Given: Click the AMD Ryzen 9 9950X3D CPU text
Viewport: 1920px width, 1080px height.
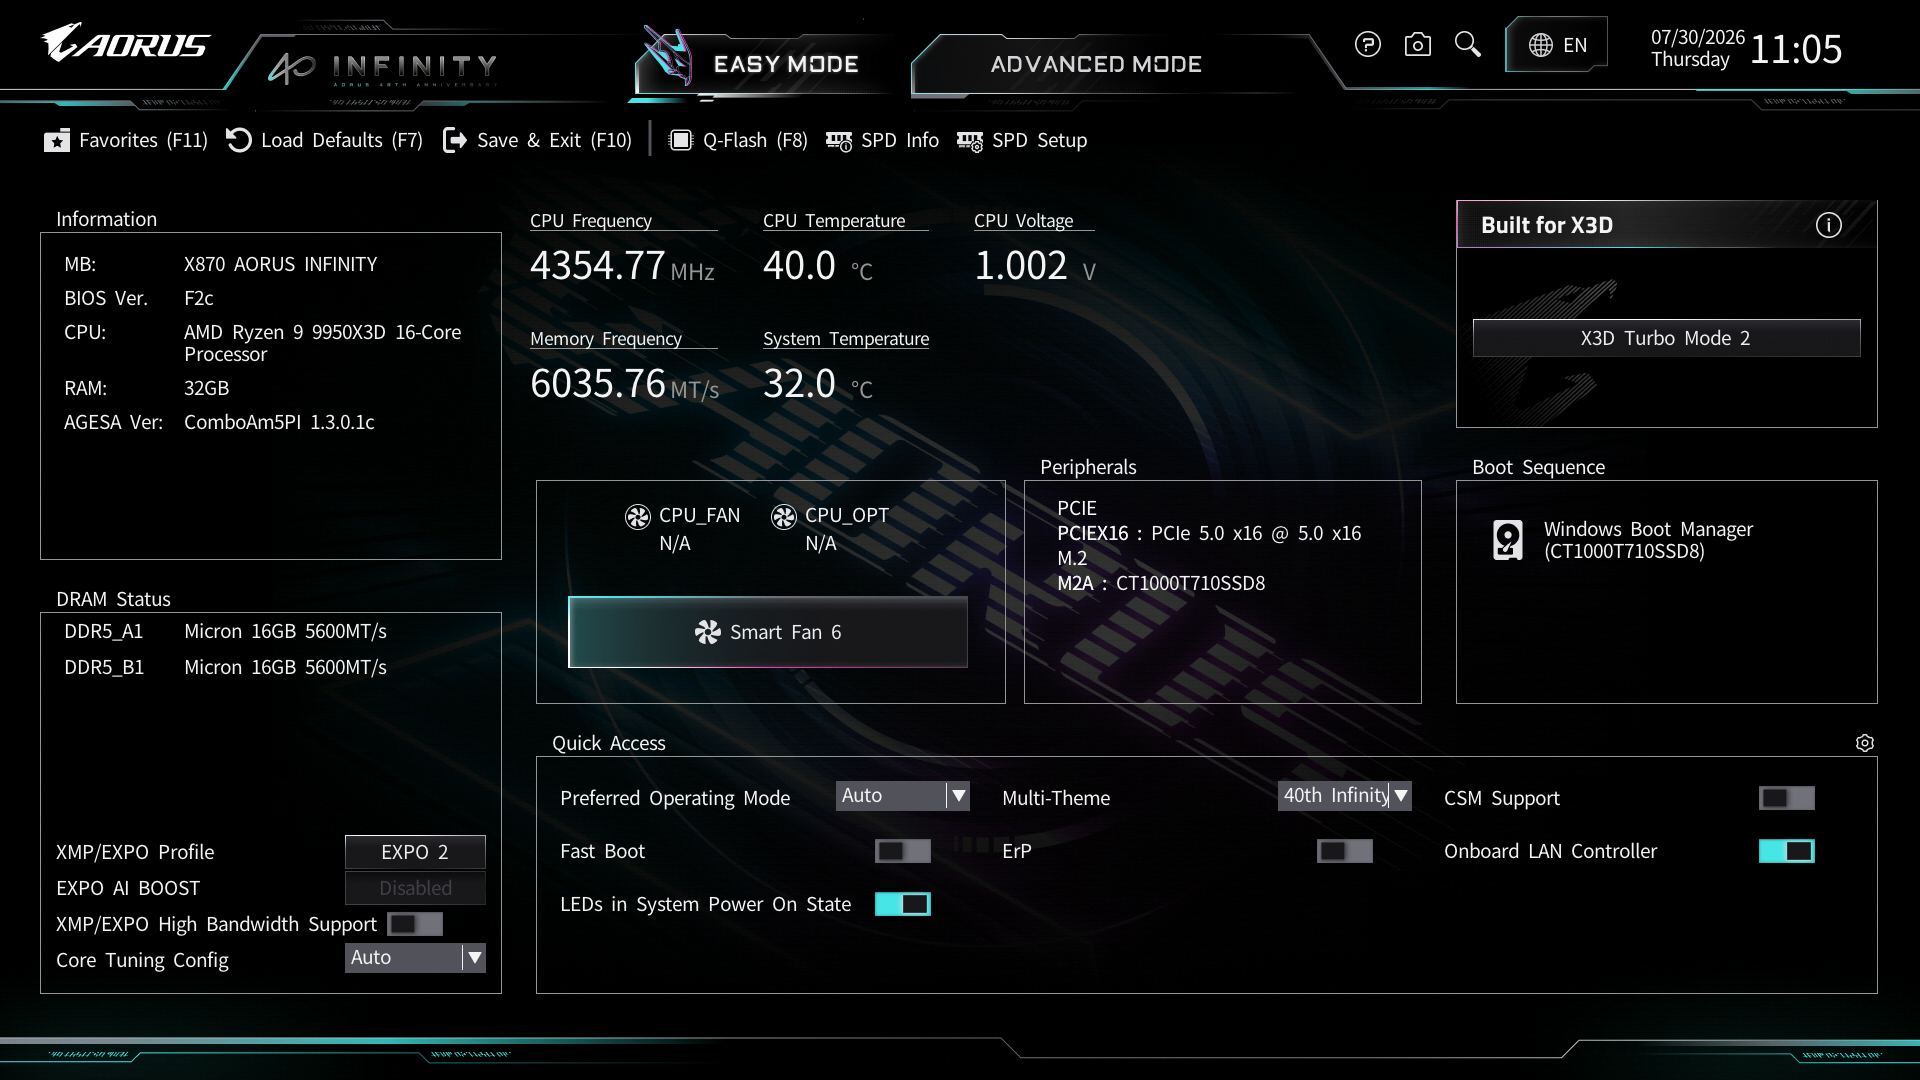Looking at the screenshot, I should click(322, 343).
